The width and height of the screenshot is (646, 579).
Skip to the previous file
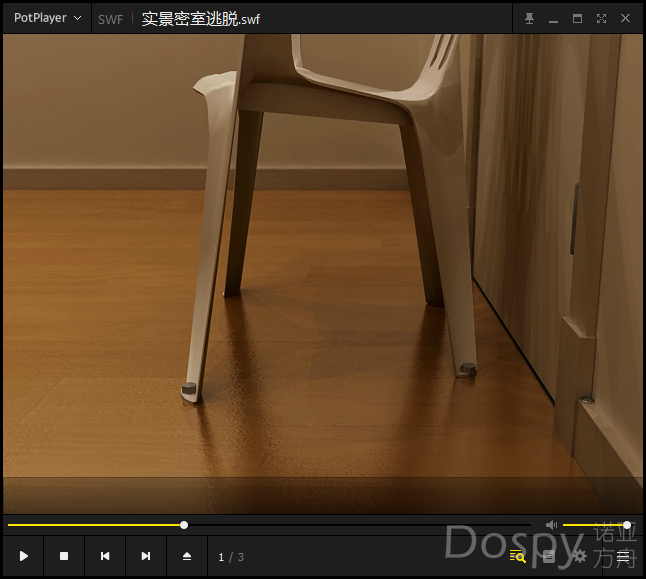(x=105, y=556)
